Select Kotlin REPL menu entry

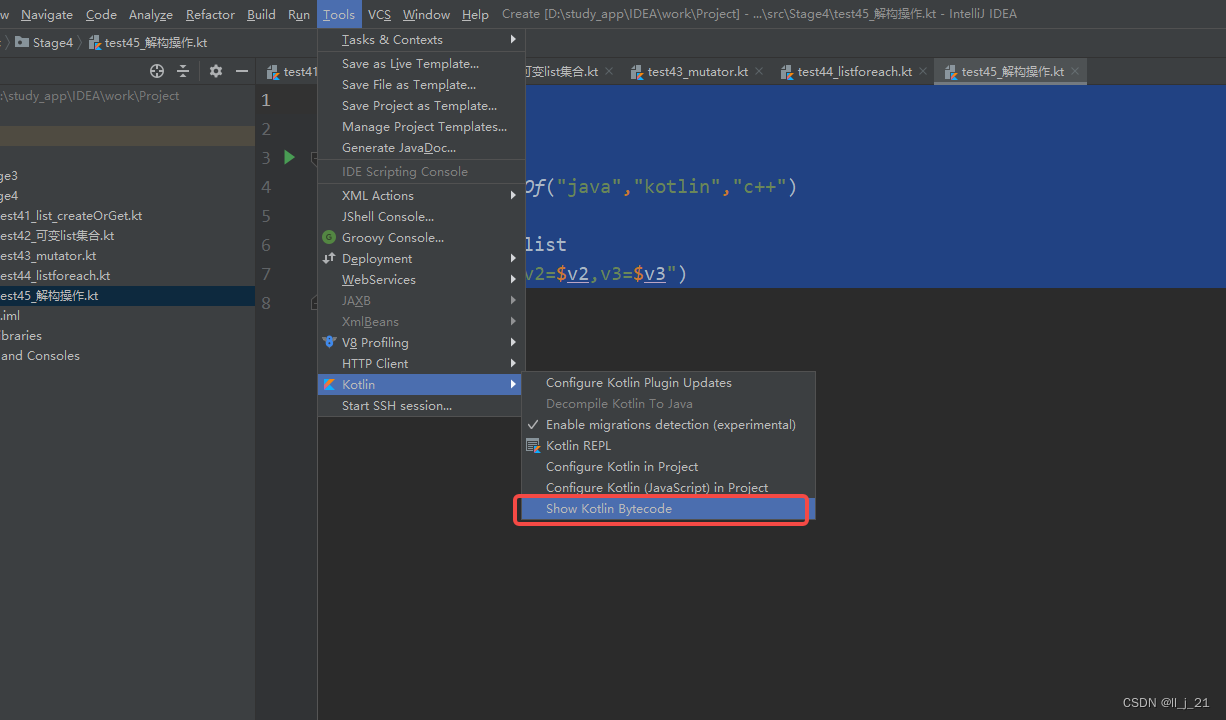[668, 446]
